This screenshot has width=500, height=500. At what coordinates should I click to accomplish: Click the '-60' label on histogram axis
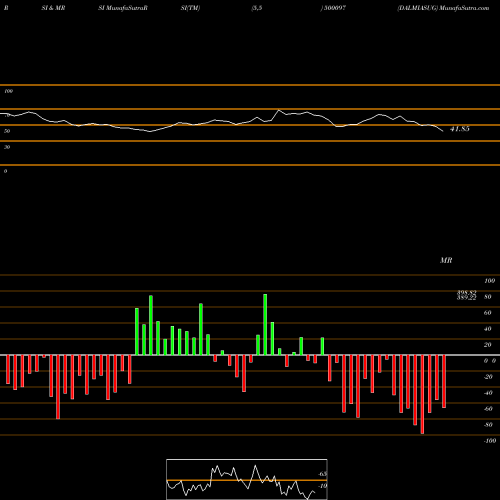(488, 409)
